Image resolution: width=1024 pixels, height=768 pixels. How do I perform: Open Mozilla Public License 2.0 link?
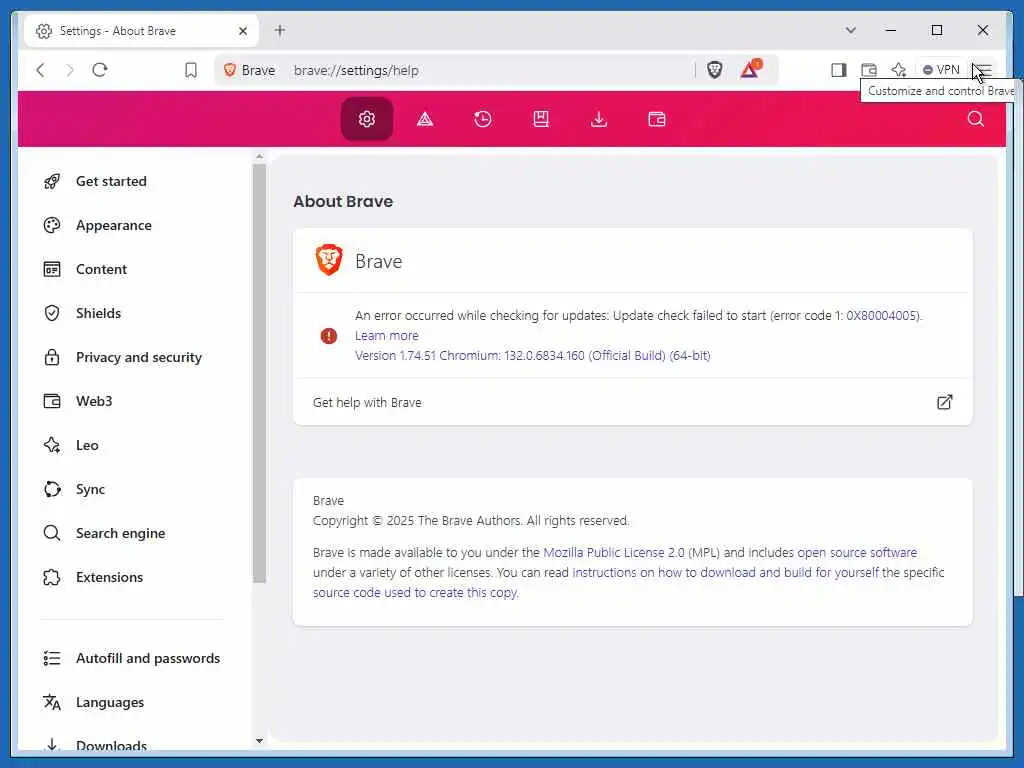click(614, 552)
